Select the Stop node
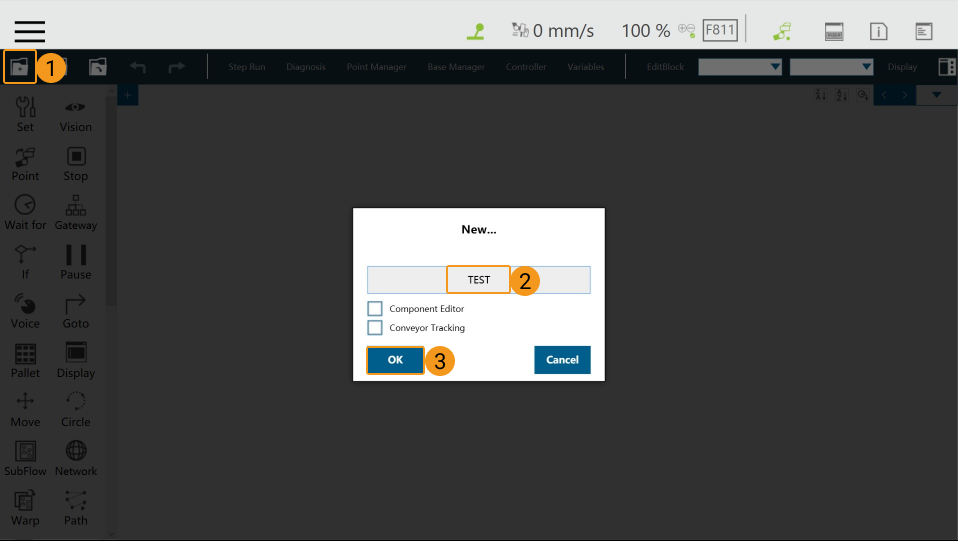 click(x=76, y=164)
